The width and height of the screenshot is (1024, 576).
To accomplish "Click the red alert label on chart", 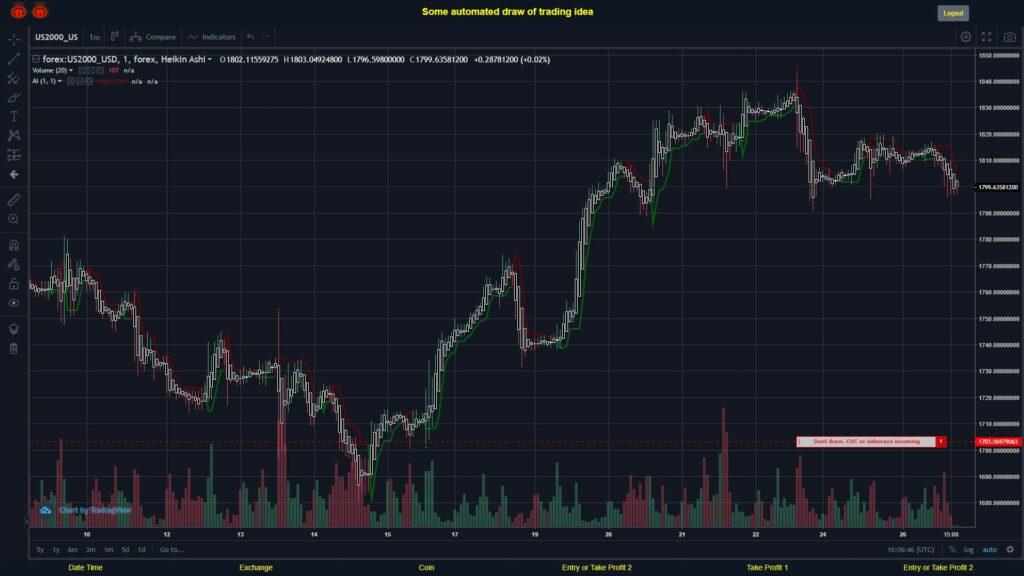I will tap(871, 441).
